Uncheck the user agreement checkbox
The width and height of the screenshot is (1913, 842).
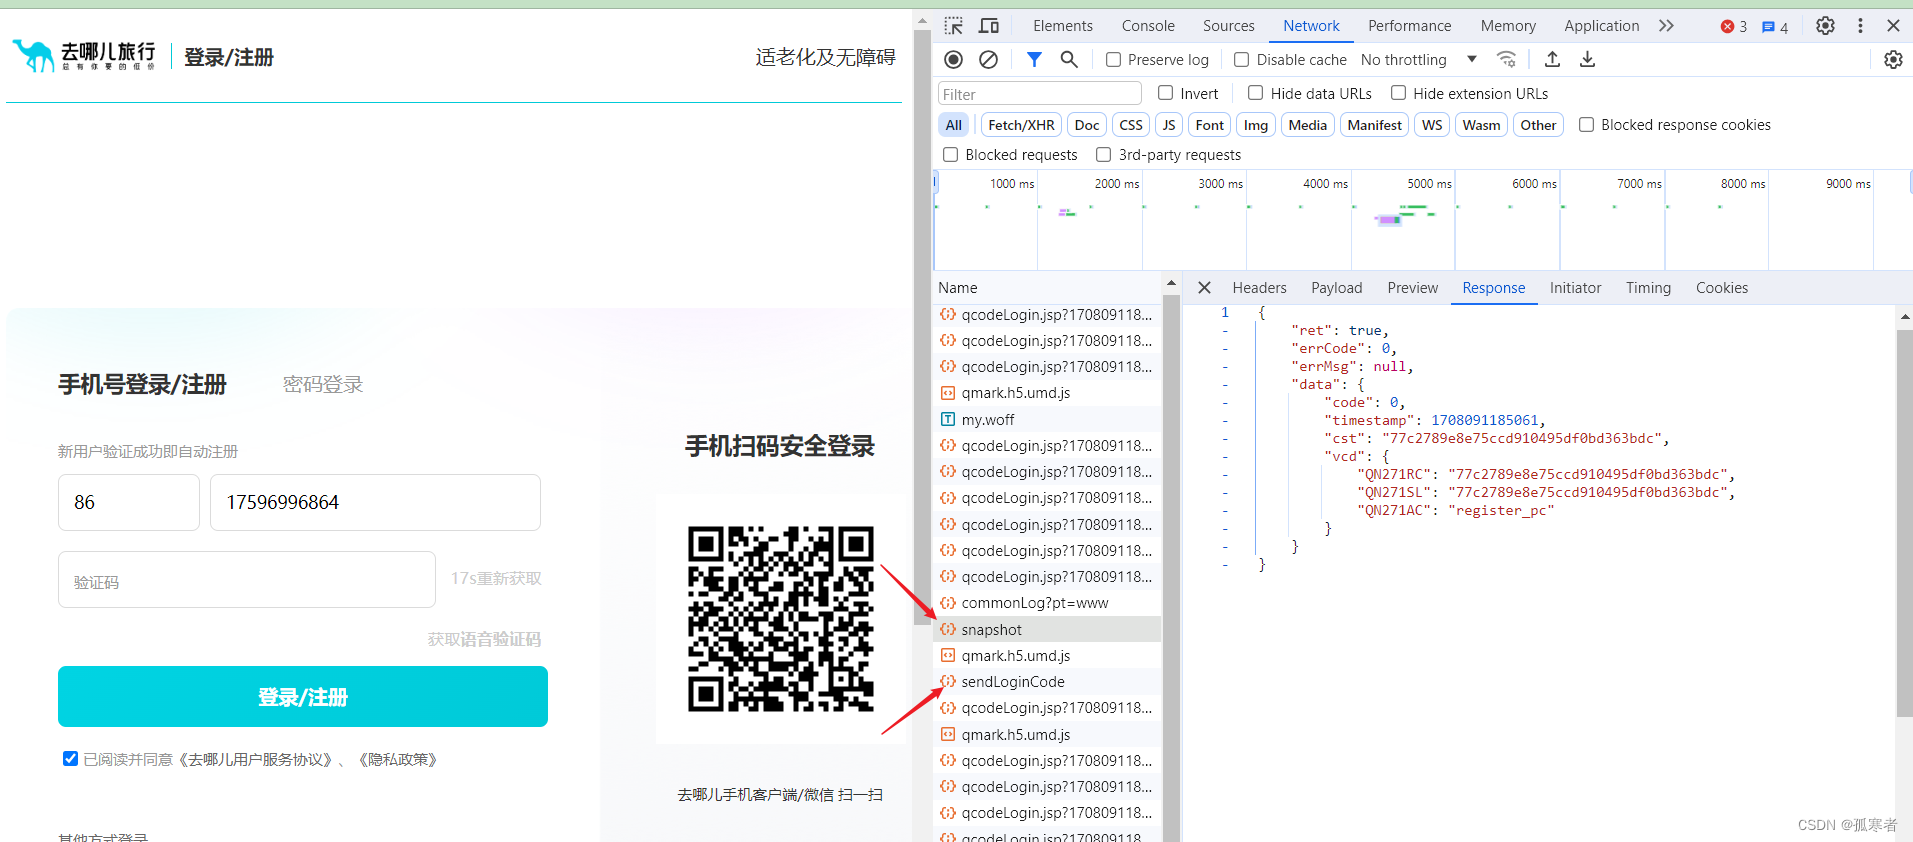pyautogui.click(x=70, y=759)
